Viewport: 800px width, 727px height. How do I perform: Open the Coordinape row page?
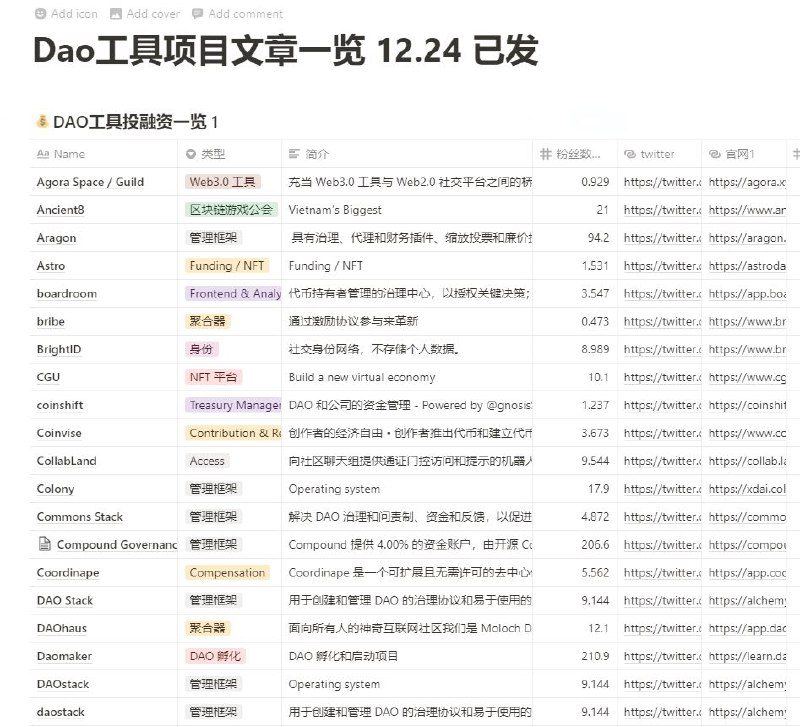tap(68, 573)
